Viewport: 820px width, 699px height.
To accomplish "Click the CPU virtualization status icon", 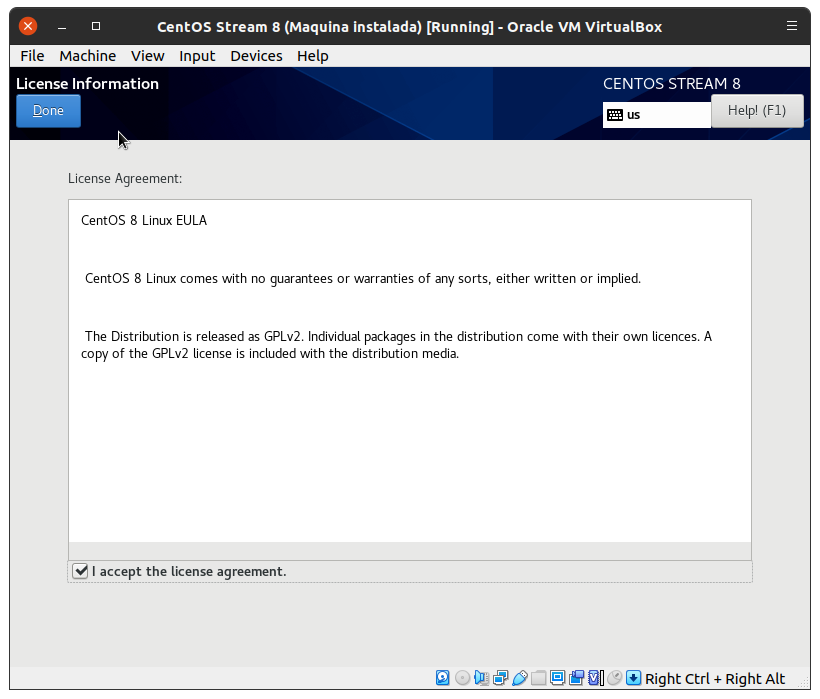I will click(596, 678).
